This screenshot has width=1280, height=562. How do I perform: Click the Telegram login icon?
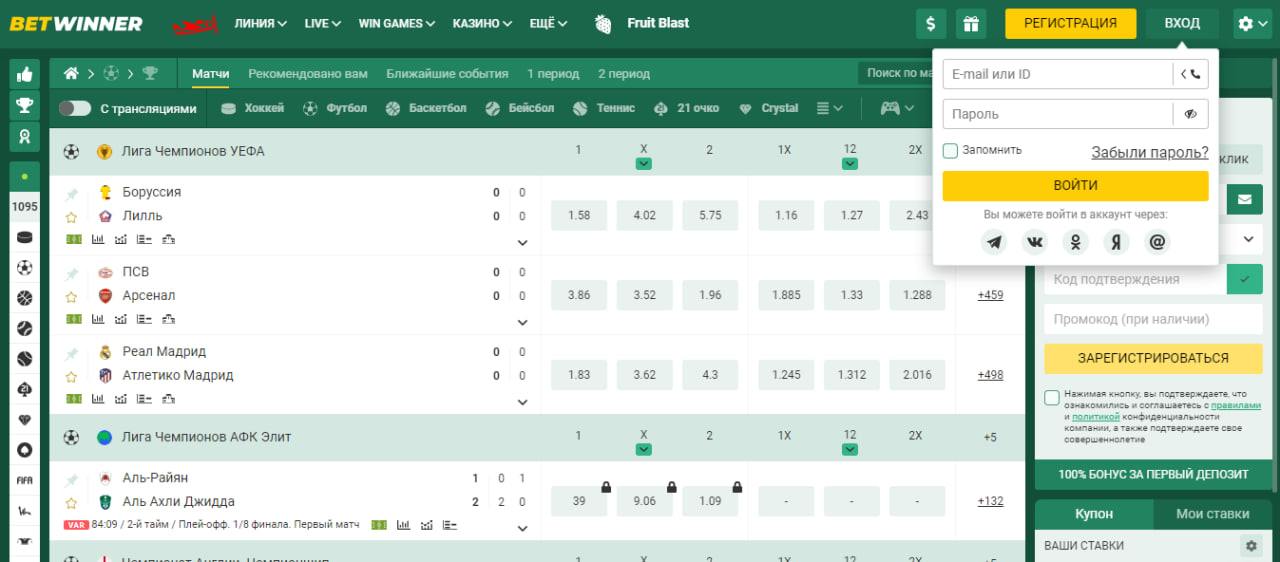tap(993, 242)
